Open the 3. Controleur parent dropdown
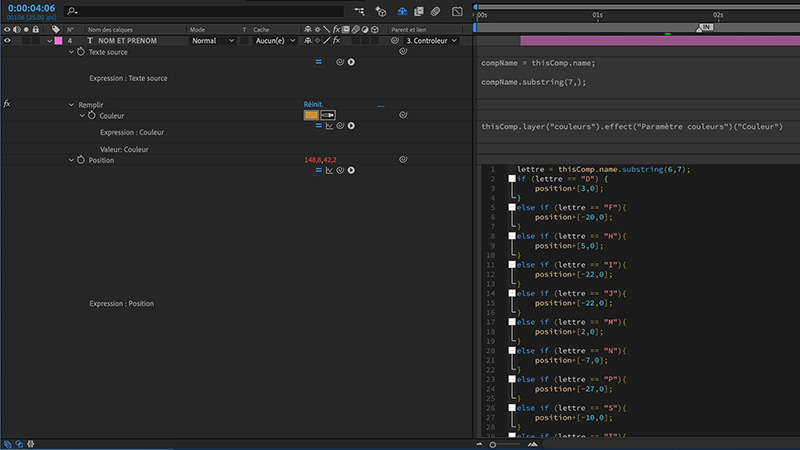800x450 pixels. [x=431, y=41]
